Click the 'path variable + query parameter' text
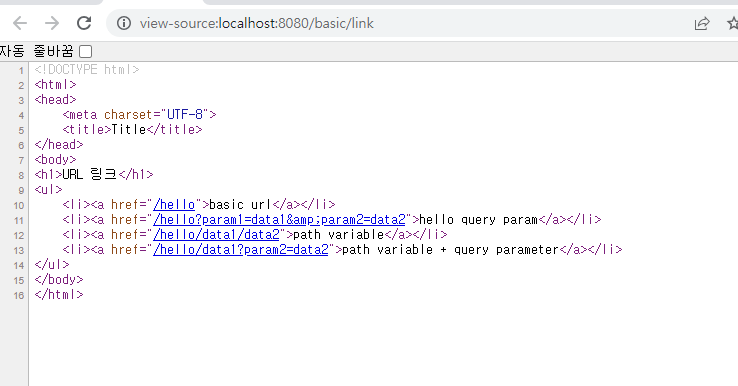 (450, 250)
